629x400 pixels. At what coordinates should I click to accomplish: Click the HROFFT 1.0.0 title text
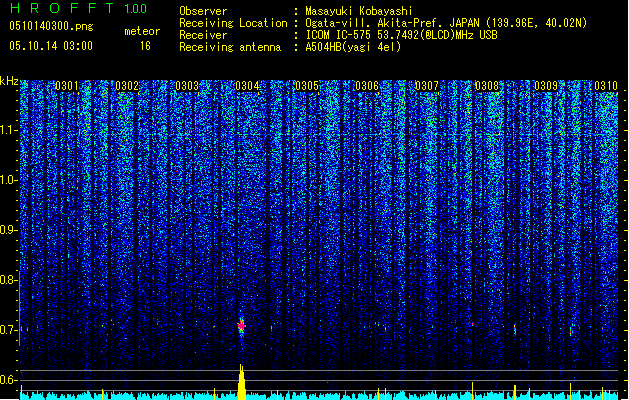78,8
